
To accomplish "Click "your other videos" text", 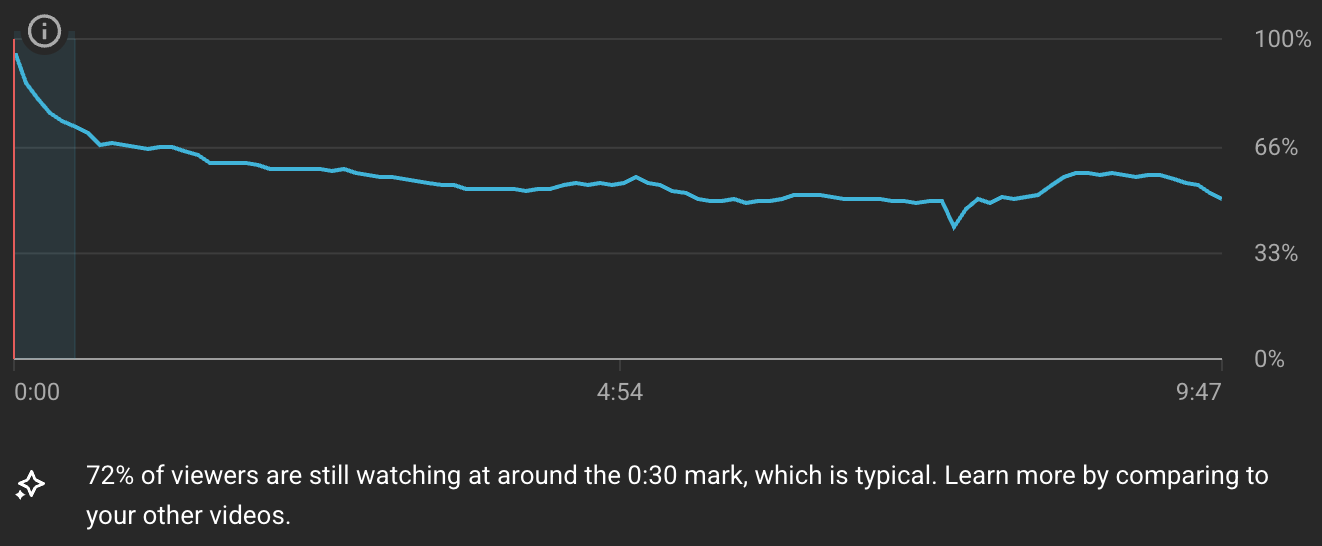I will tap(187, 518).
